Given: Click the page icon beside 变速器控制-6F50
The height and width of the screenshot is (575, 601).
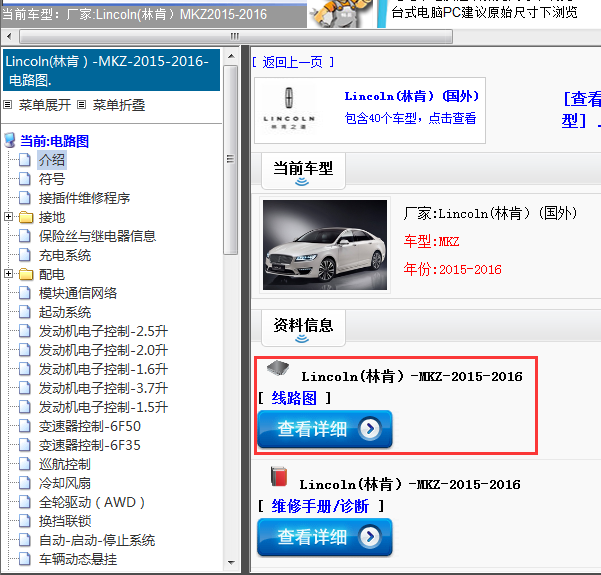Looking at the screenshot, I should [x=25, y=426].
